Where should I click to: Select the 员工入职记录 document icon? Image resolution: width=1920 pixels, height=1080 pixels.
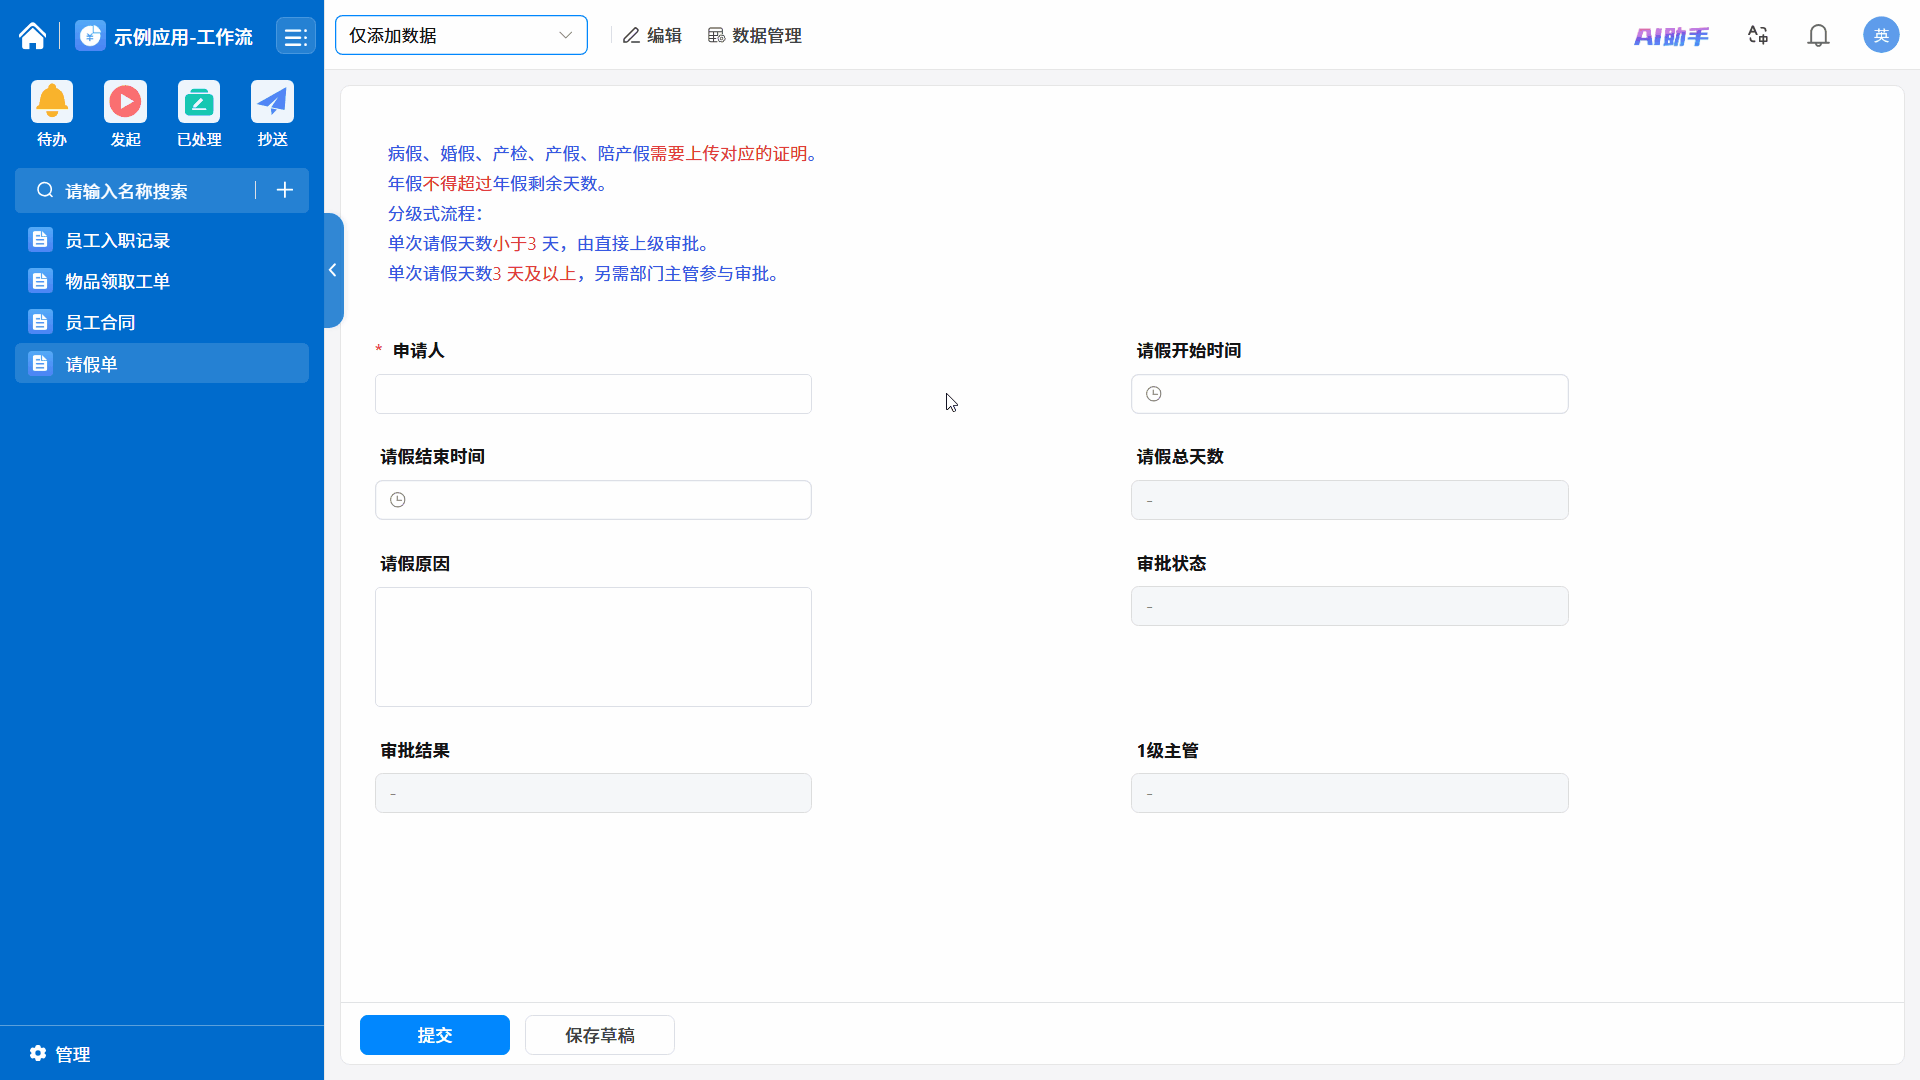40,240
